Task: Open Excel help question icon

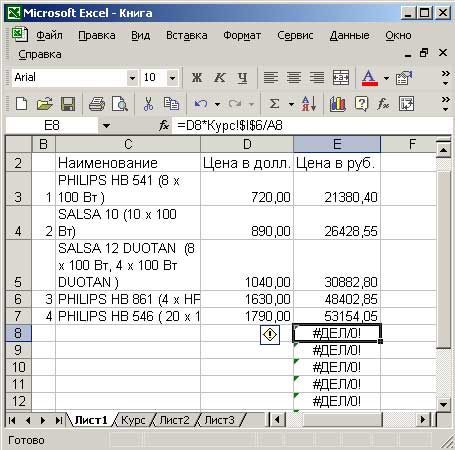Action: pos(361,104)
